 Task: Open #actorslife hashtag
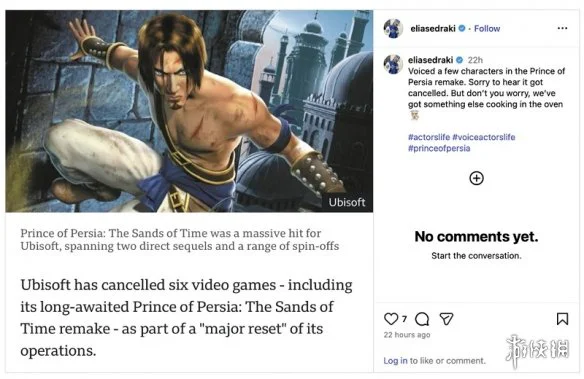pos(429,137)
